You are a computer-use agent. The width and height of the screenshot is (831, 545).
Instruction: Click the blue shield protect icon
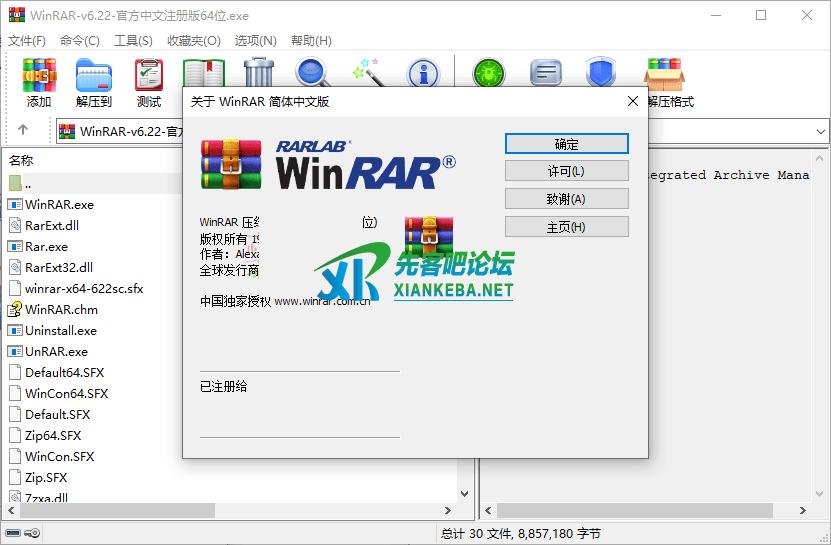(x=600, y=73)
